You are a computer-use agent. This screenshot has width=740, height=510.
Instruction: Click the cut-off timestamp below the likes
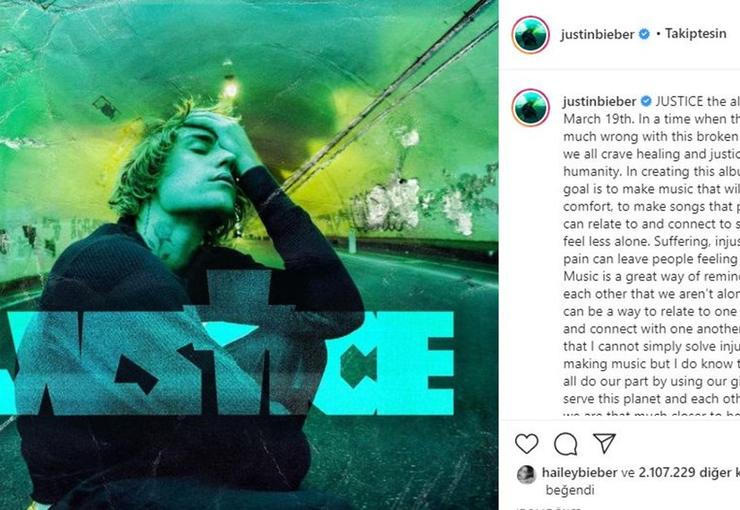pos(547,508)
